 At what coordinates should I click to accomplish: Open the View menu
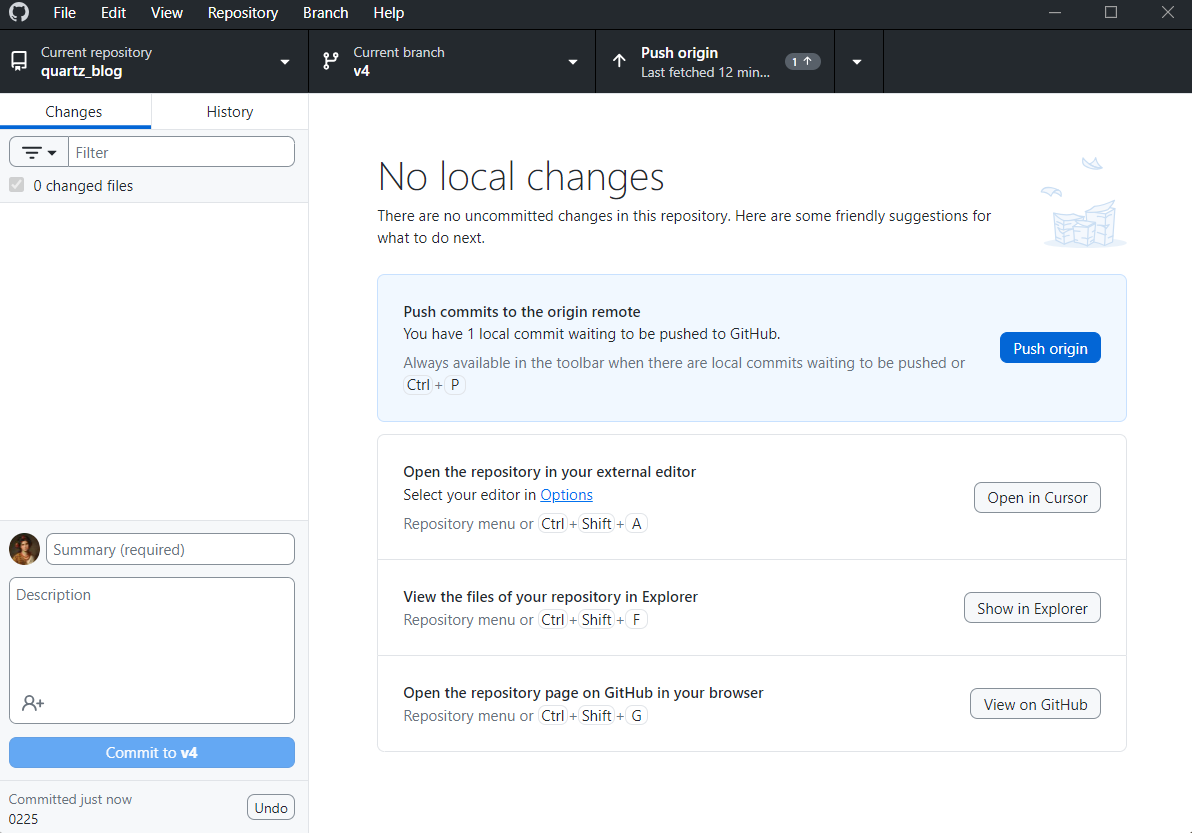166,13
